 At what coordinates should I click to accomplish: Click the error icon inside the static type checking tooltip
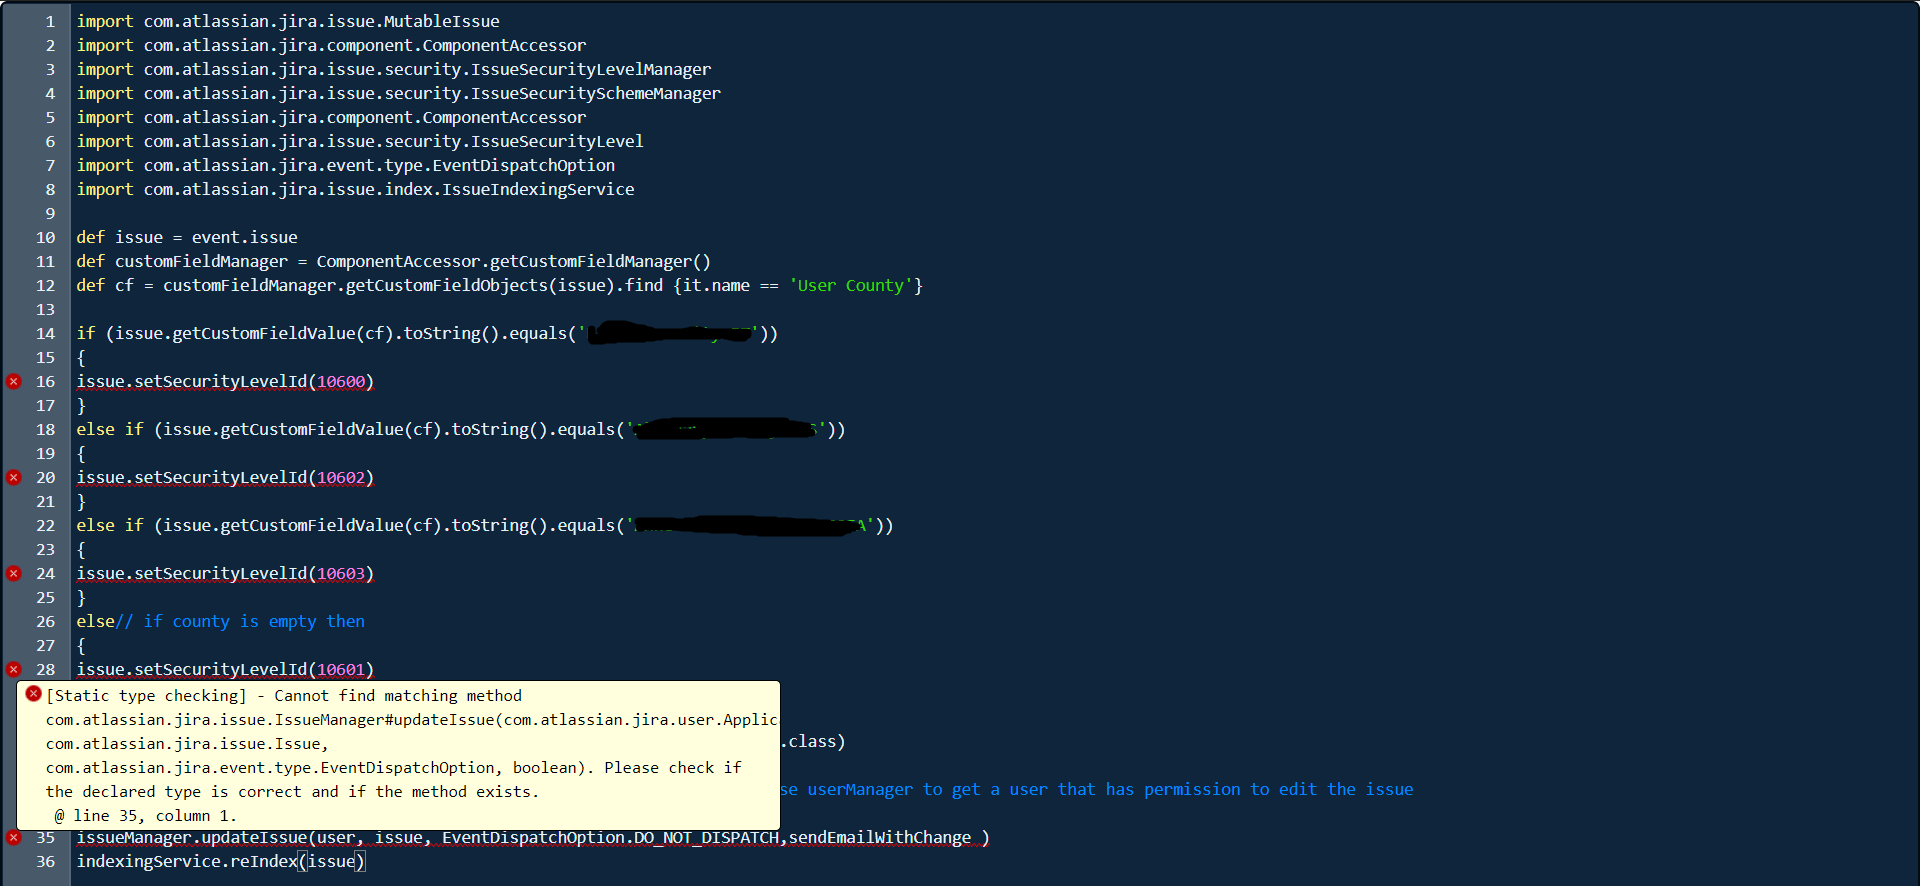pyautogui.click(x=33, y=694)
